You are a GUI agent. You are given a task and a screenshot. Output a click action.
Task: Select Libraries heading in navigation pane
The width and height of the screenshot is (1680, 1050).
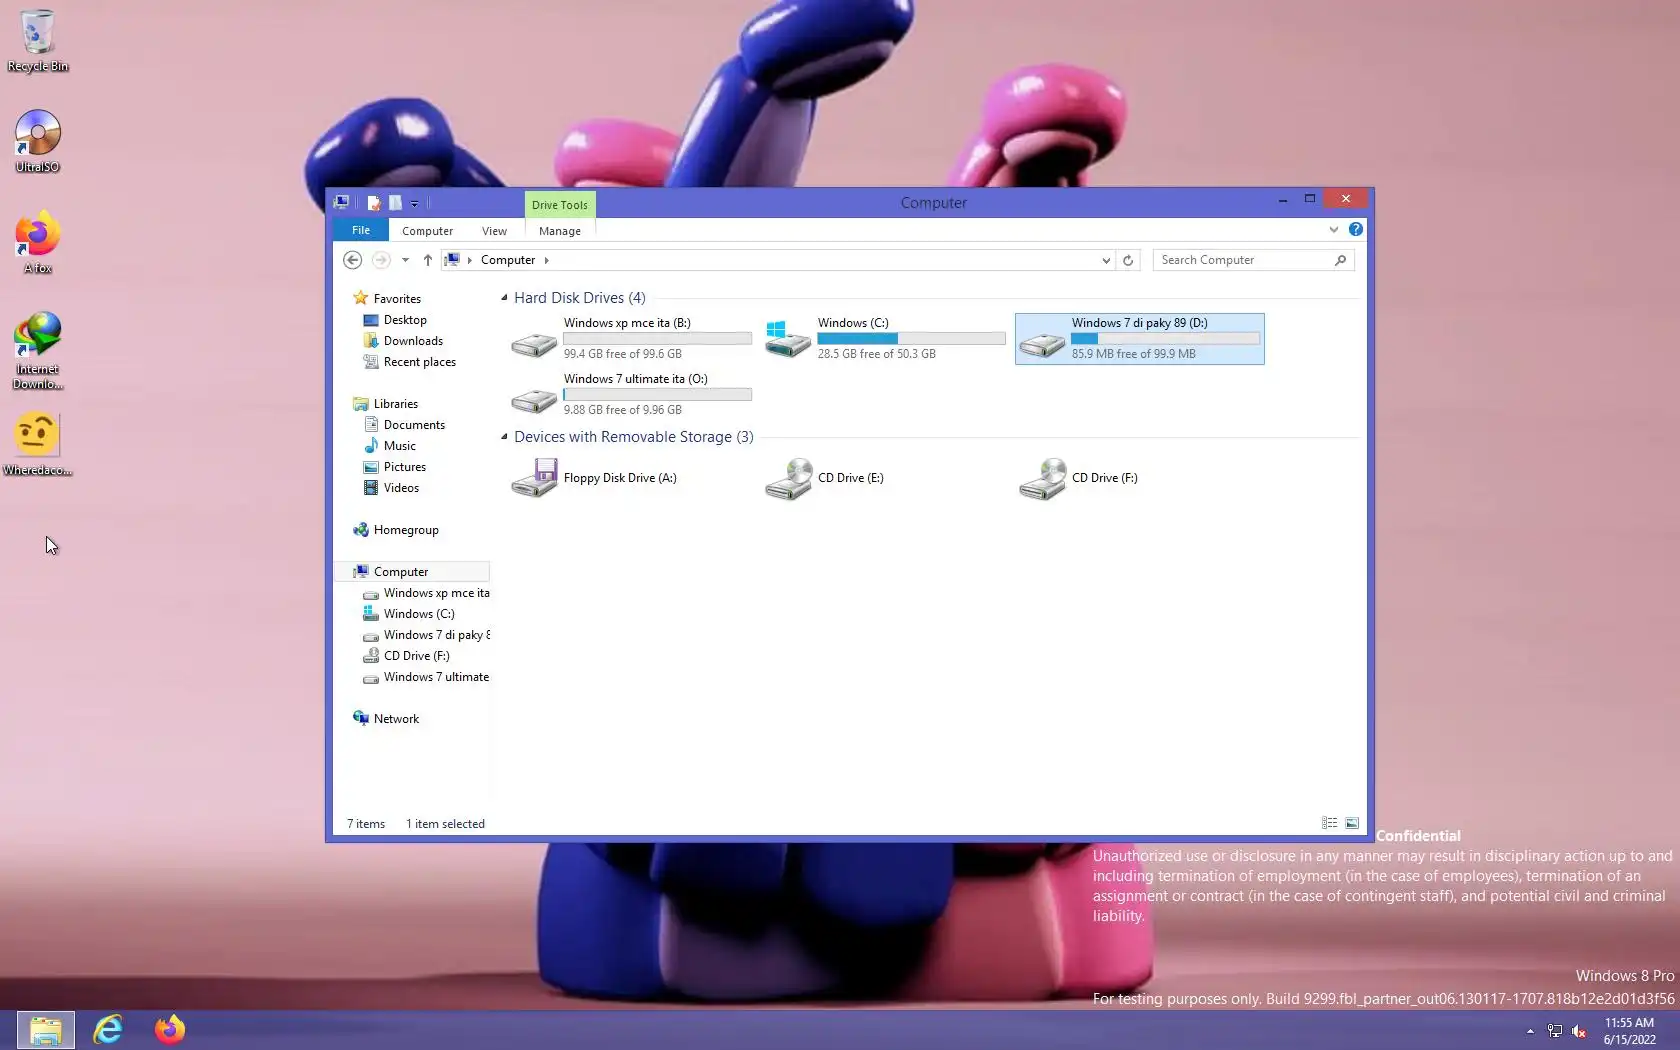396,404
